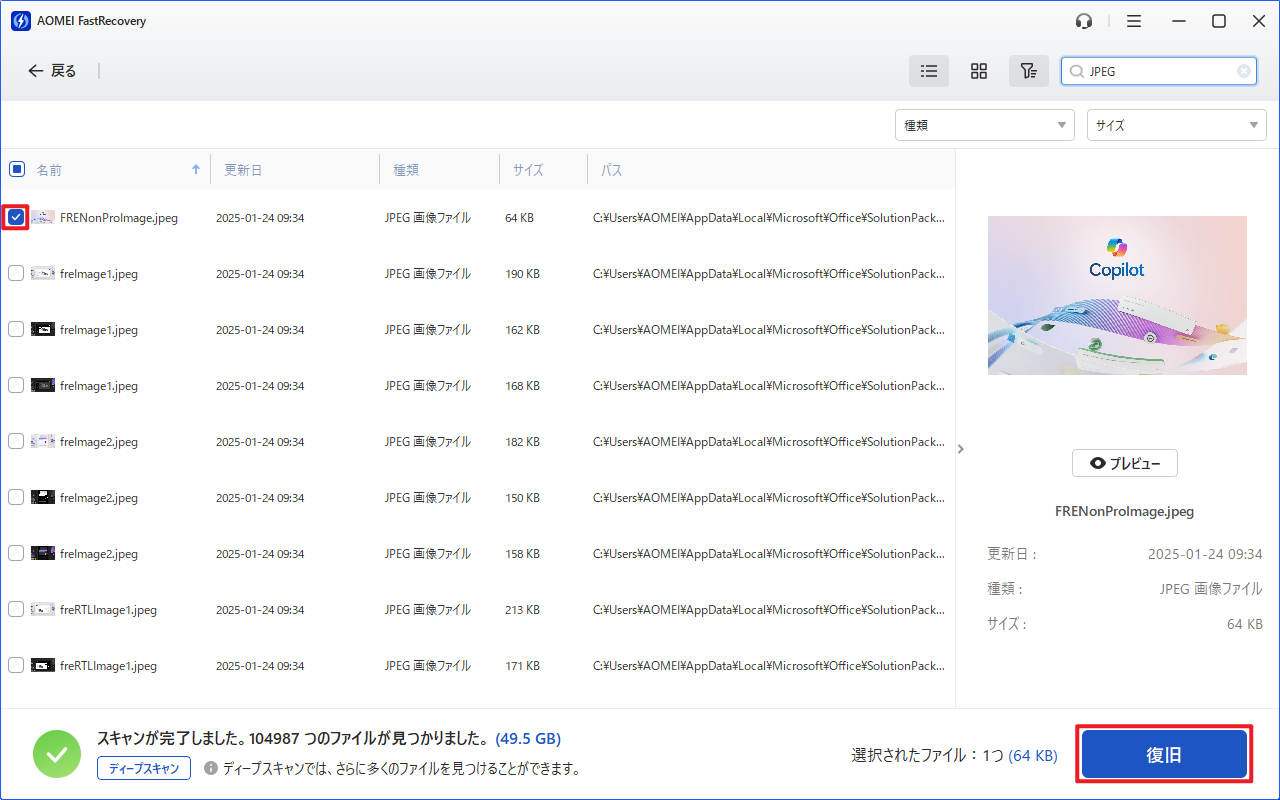Viewport: 1280px width, 800px height.
Task: Click the 復旧 recover button
Action: pos(1164,754)
